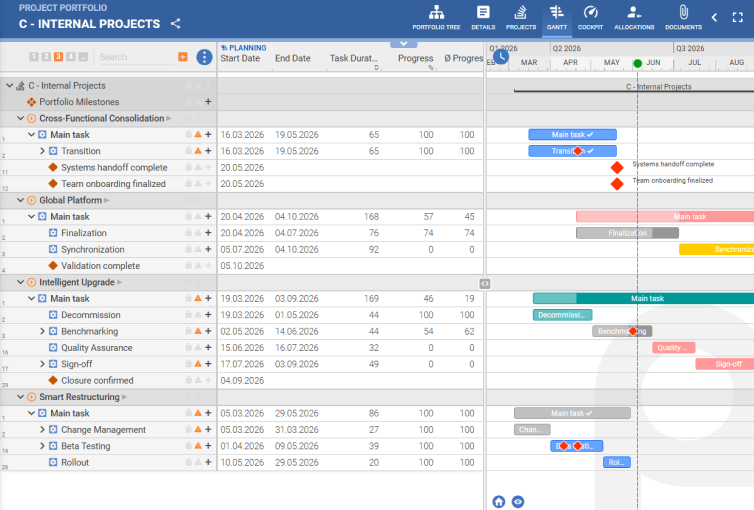This screenshot has height=510, width=754.
Task: Click the lock icon on Decommission row
Action: [x=188, y=314]
